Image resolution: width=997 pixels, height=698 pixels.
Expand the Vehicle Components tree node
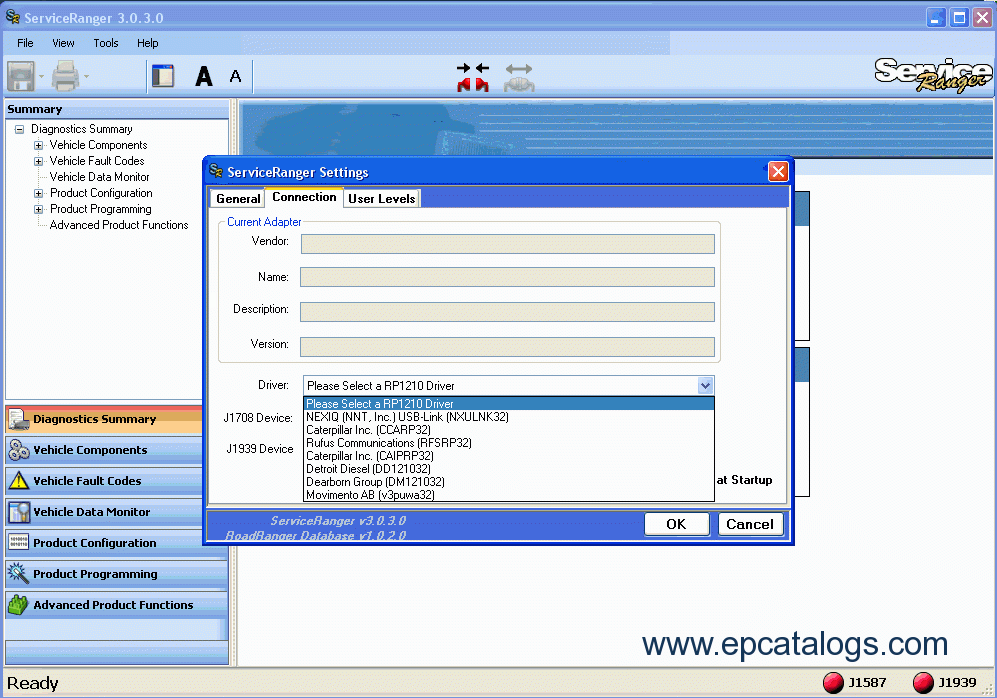[38, 145]
